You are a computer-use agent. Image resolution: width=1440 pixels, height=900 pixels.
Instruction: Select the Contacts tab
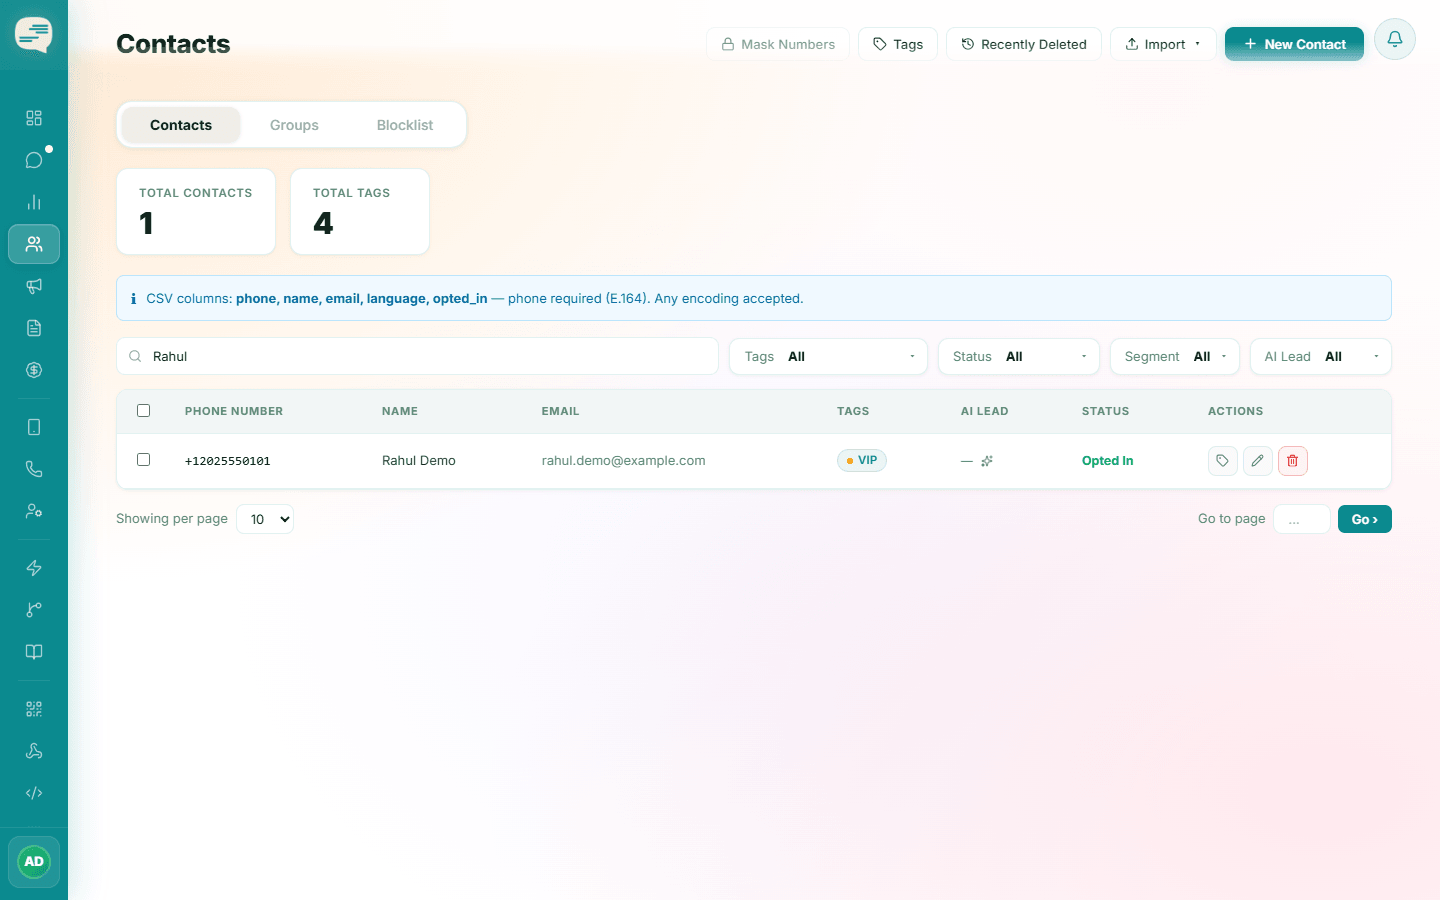point(181,125)
